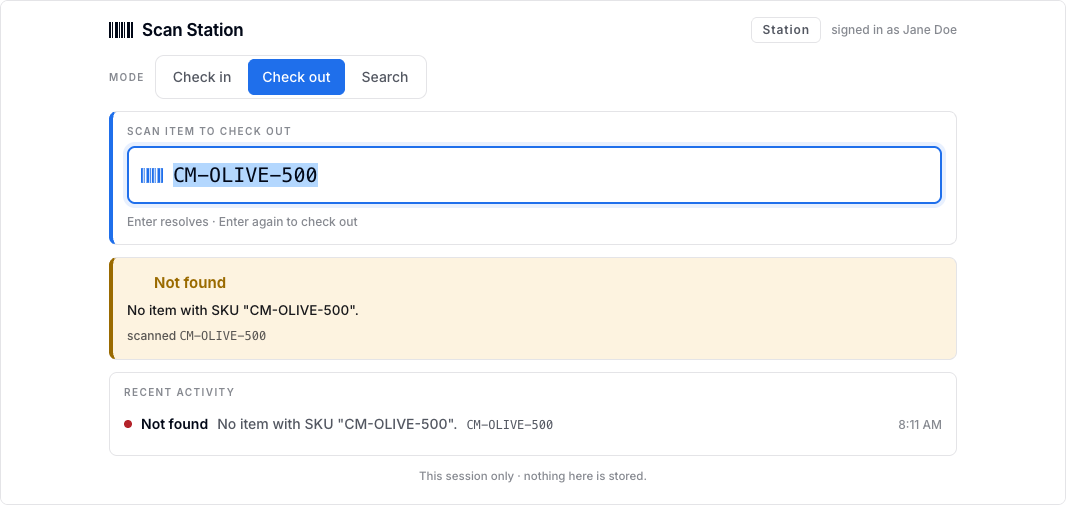The image size is (1066, 505).
Task: Click 'This session only' footer note
Action: [533, 476]
